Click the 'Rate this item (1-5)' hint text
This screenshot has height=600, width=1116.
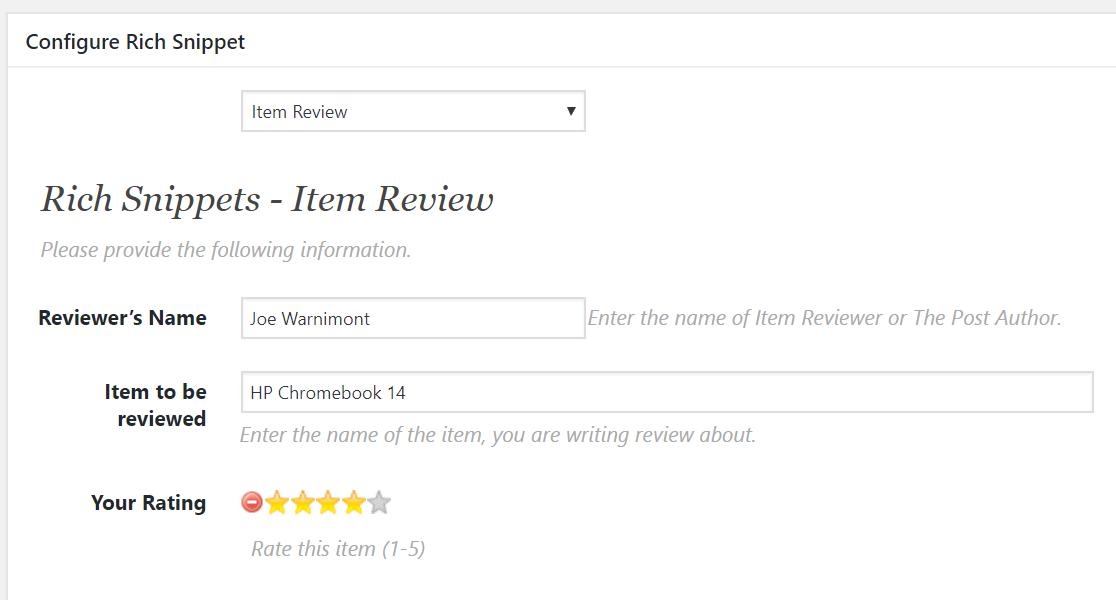pos(338,548)
